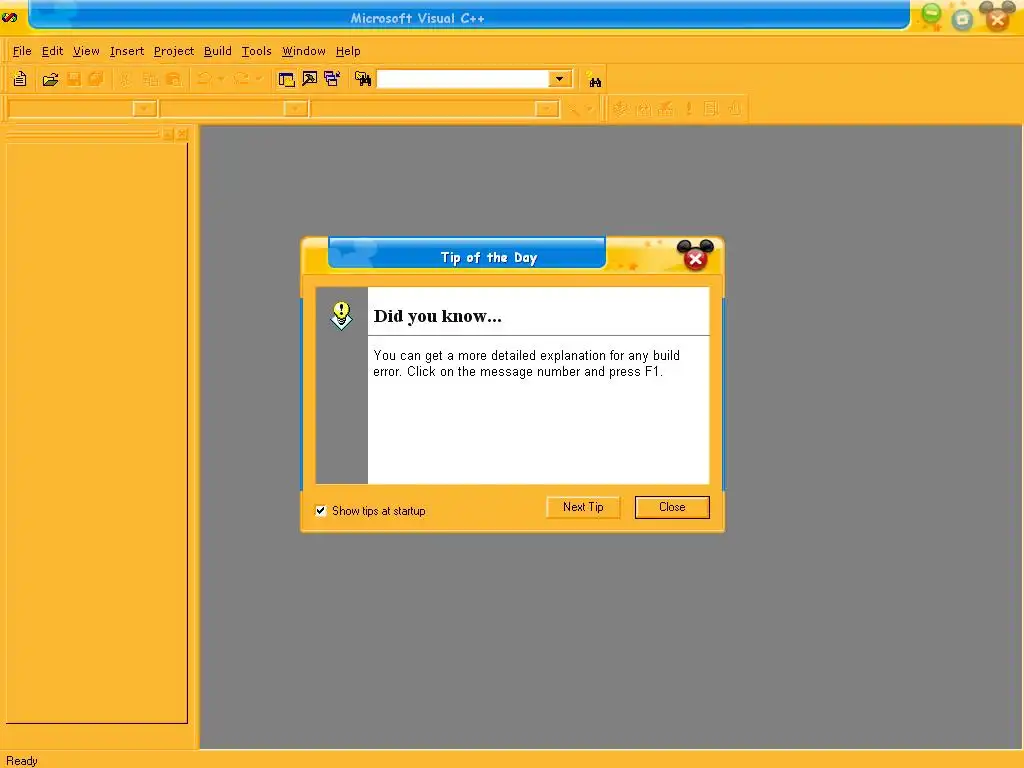The height and width of the screenshot is (768, 1024).
Task: Click the Save All icon
Action: pos(96,79)
